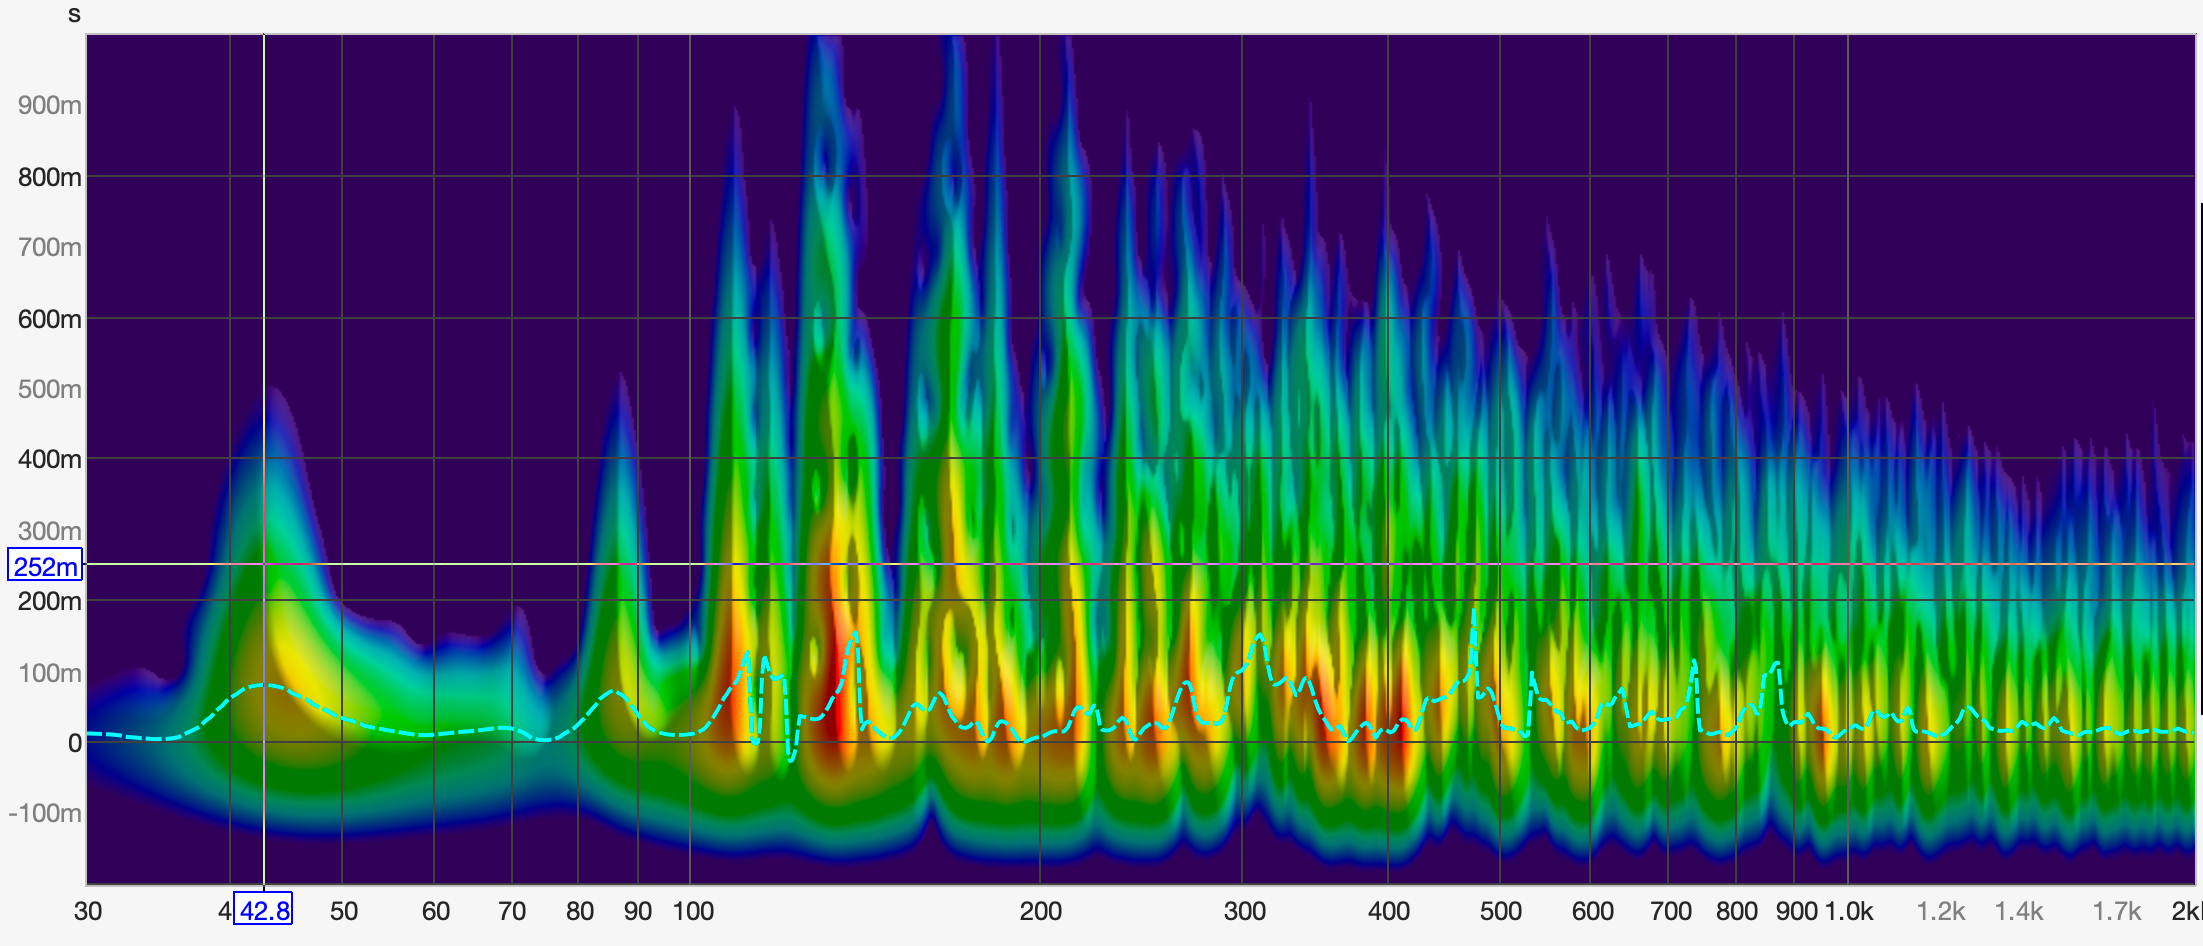Viewport: 2203px width, 946px height.
Task: Click the 252m time cursor readout box
Action: [45, 566]
